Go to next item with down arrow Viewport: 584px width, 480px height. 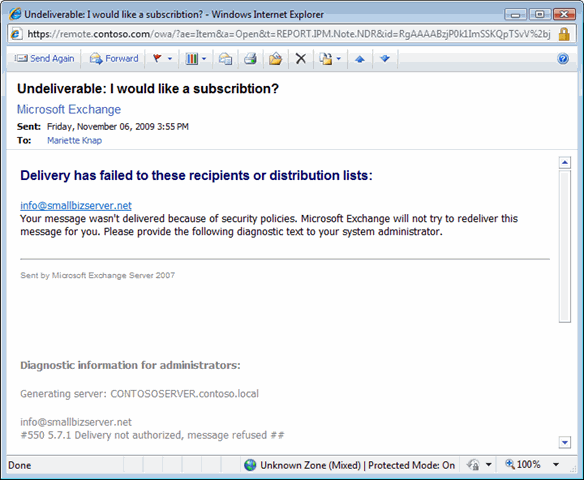coord(385,59)
